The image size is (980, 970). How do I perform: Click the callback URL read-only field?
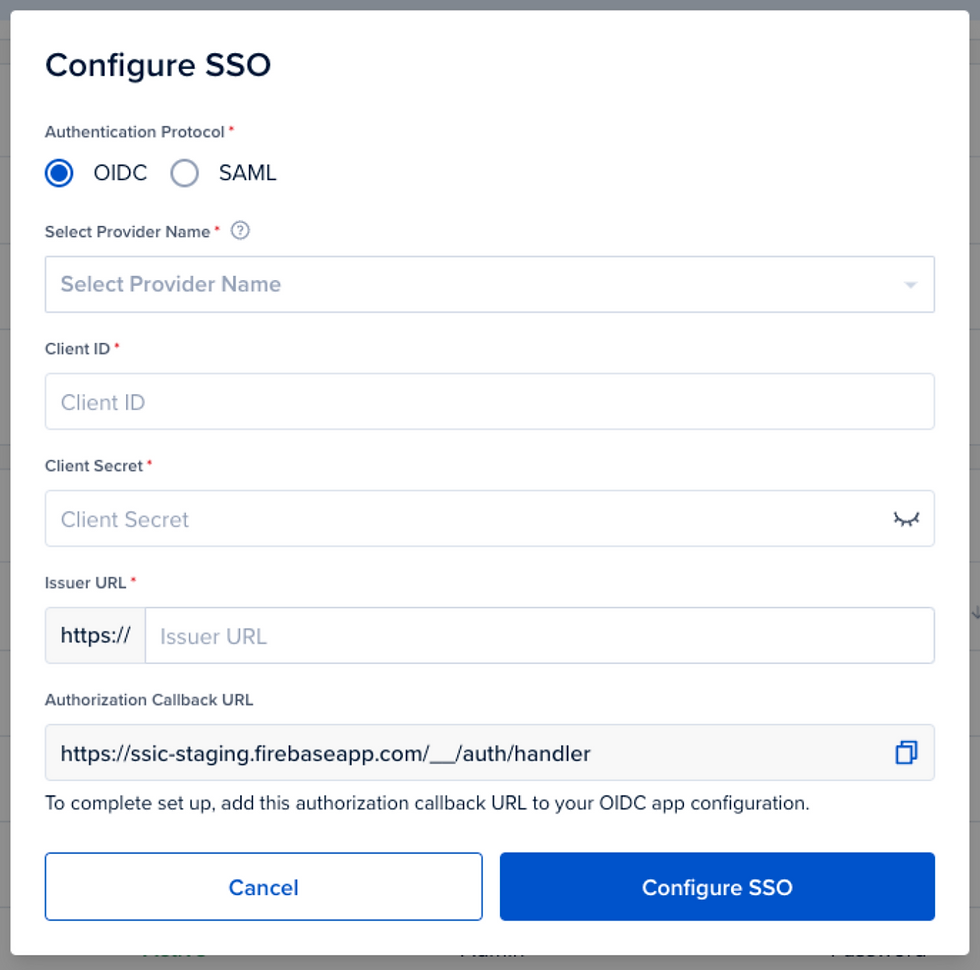(x=489, y=752)
